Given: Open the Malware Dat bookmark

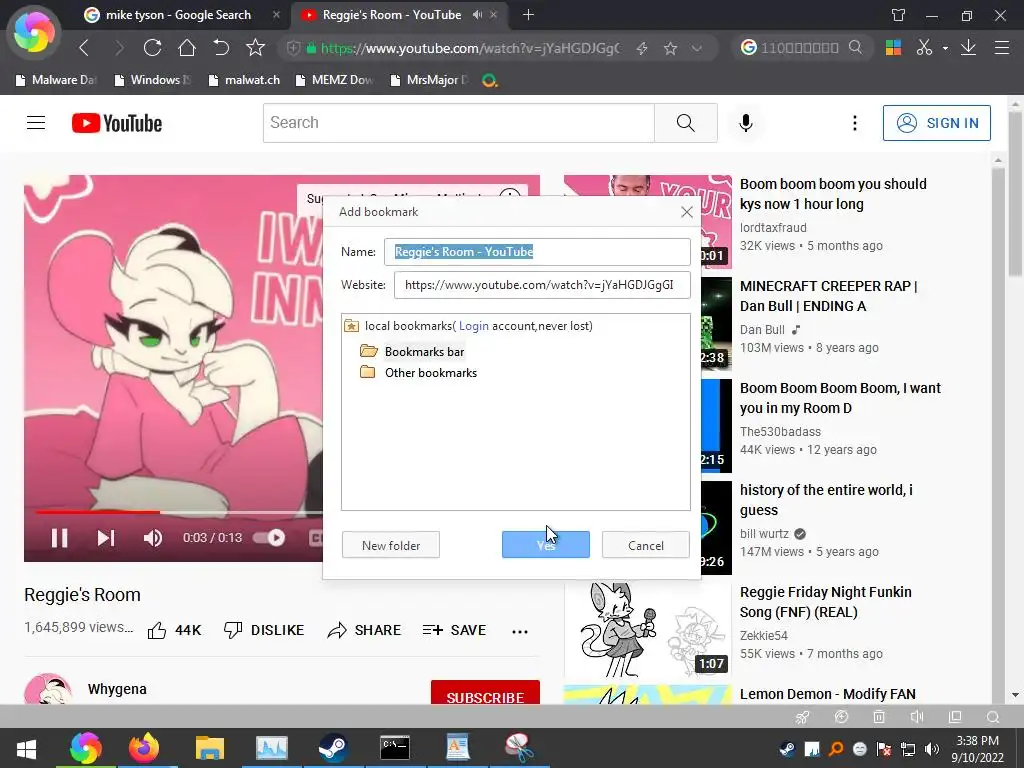Looking at the screenshot, I should (x=56, y=80).
